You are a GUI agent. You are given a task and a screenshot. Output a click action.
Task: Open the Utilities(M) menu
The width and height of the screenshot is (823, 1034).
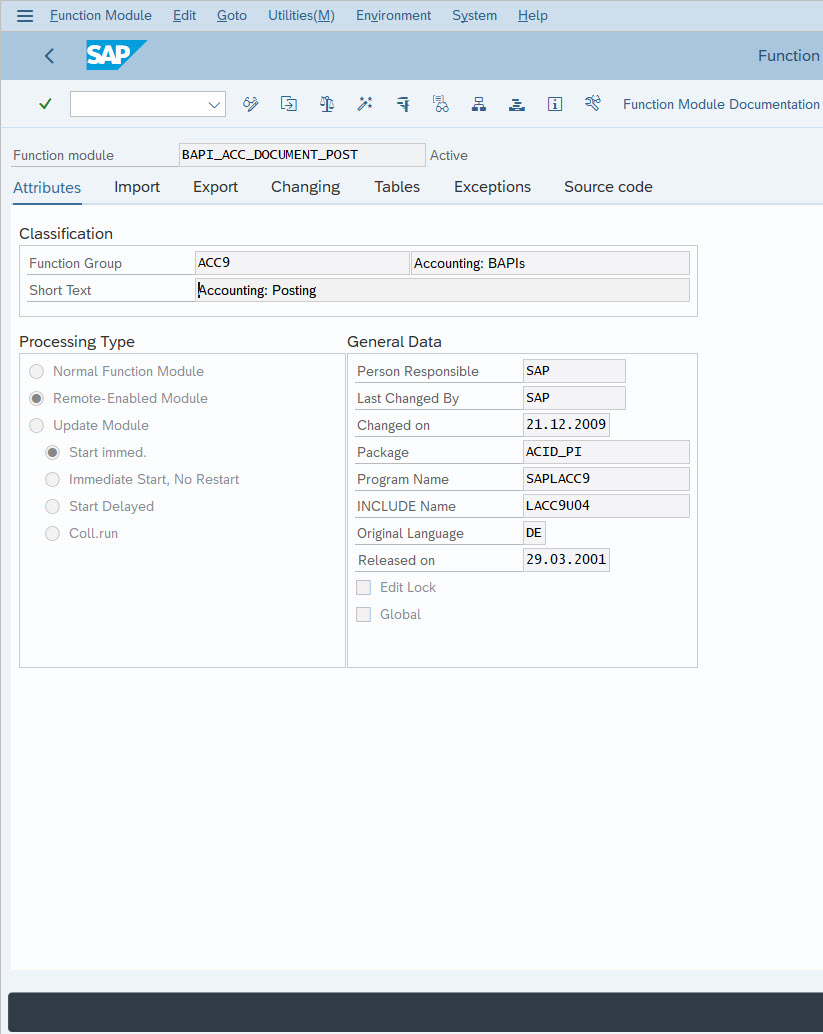coord(301,15)
